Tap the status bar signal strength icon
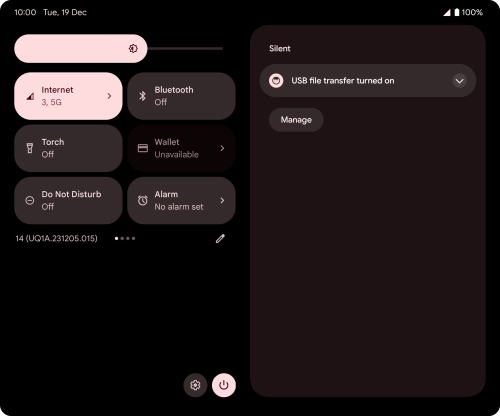This screenshot has width=500, height=416. click(447, 13)
